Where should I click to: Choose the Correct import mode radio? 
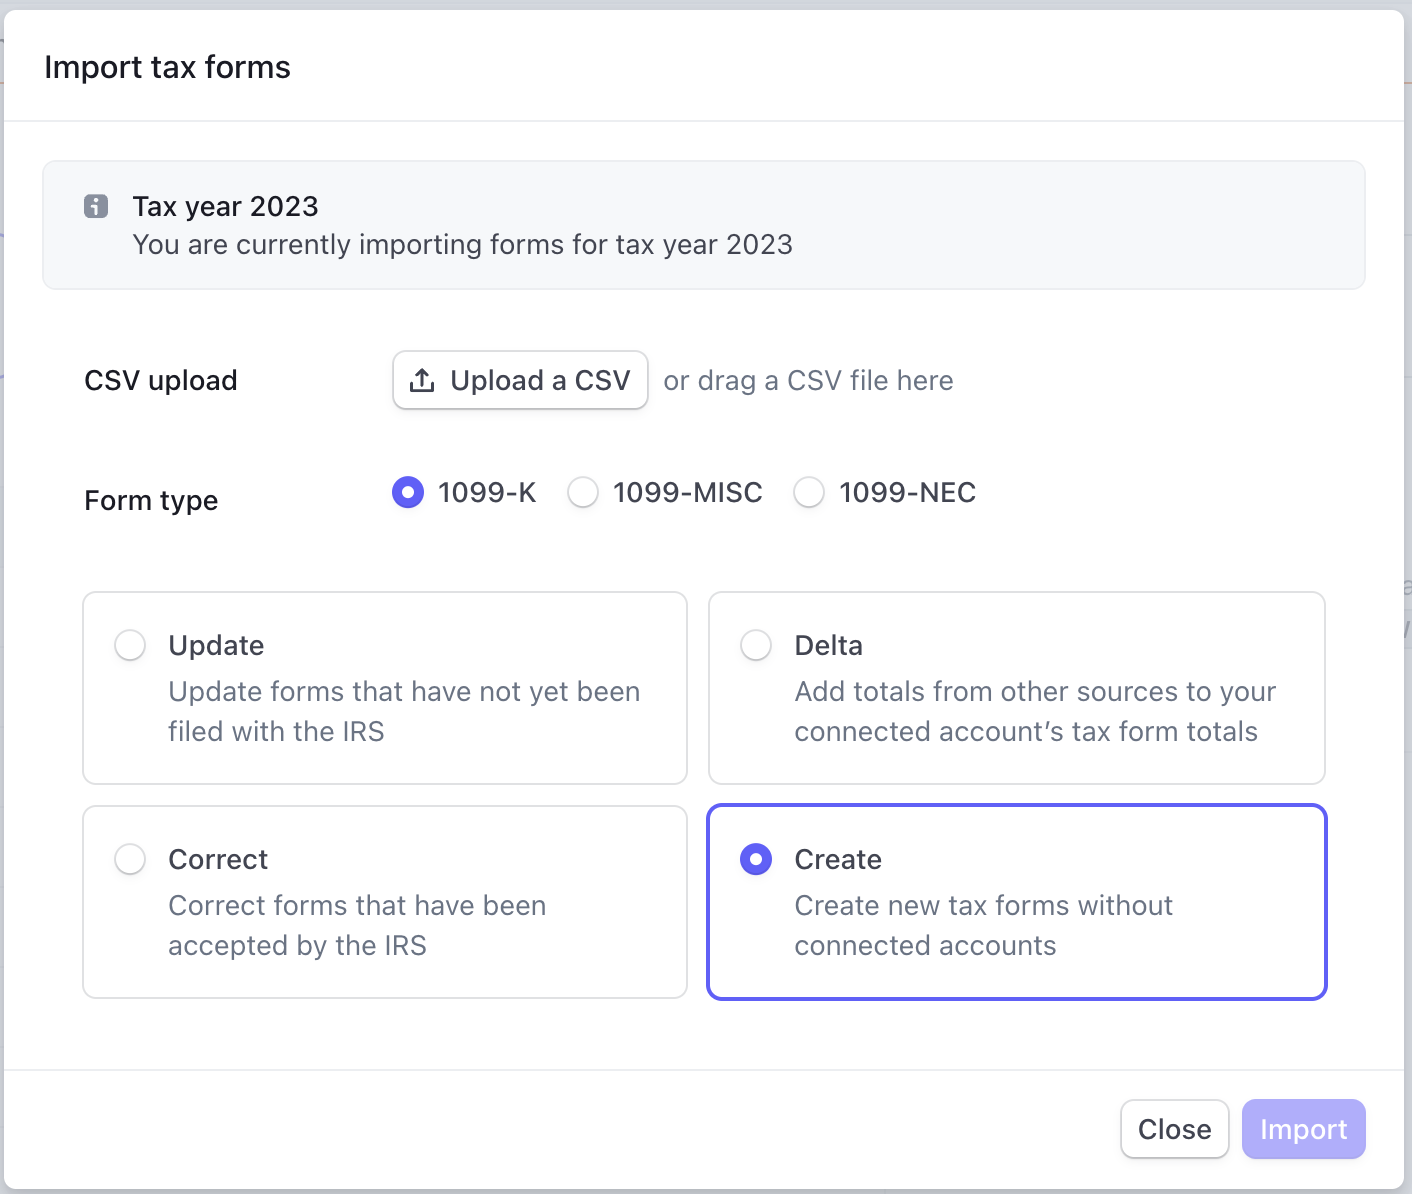pyautogui.click(x=130, y=859)
